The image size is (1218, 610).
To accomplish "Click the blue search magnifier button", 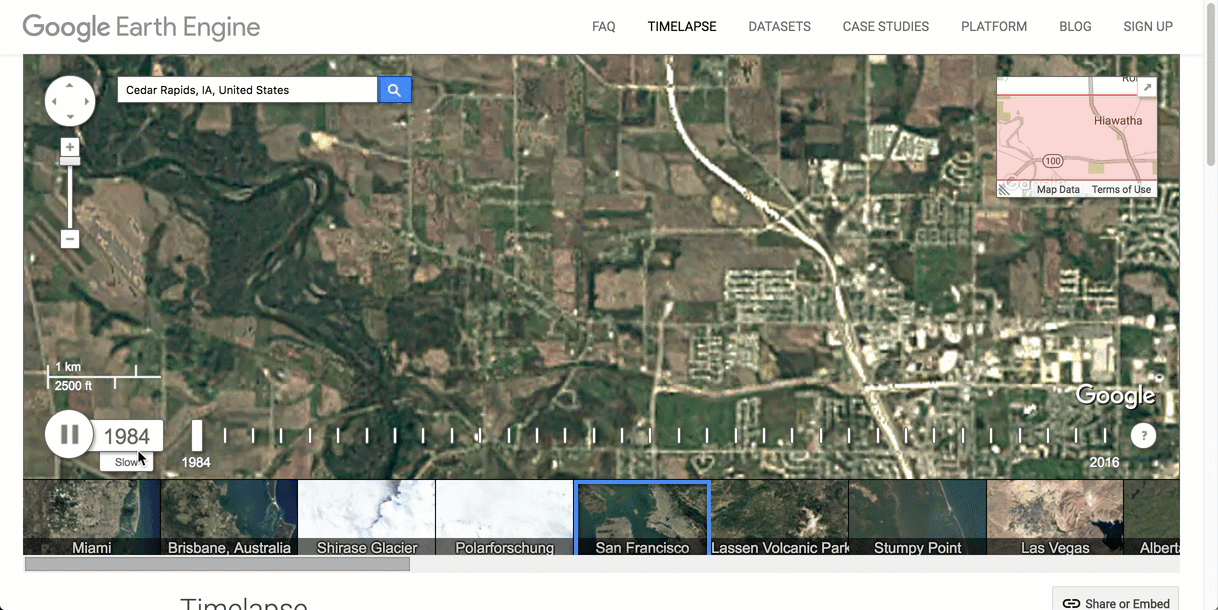I will (x=394, y=90).
